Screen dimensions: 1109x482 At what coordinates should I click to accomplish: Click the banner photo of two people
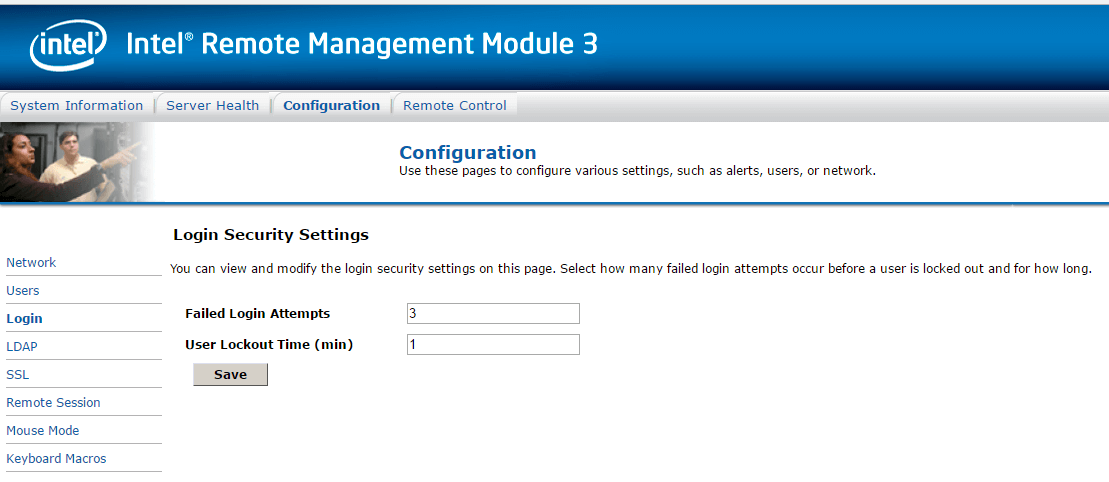(75, 161)
